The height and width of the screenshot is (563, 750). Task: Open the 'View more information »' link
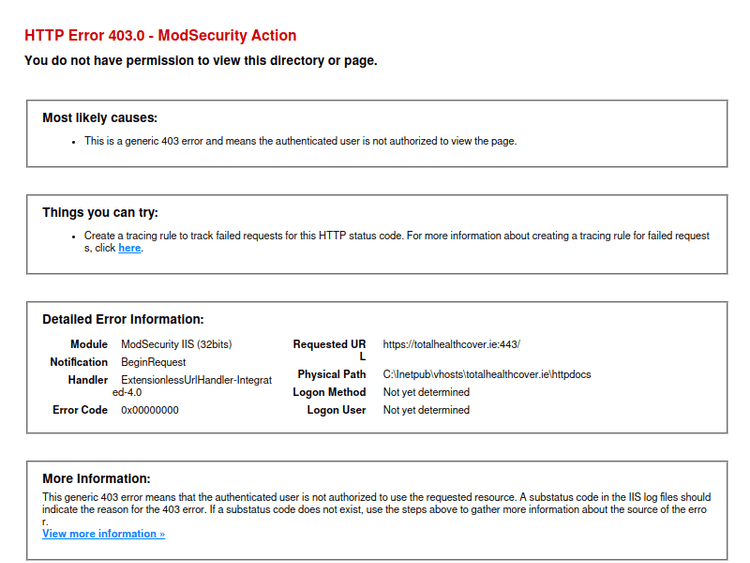103,534
